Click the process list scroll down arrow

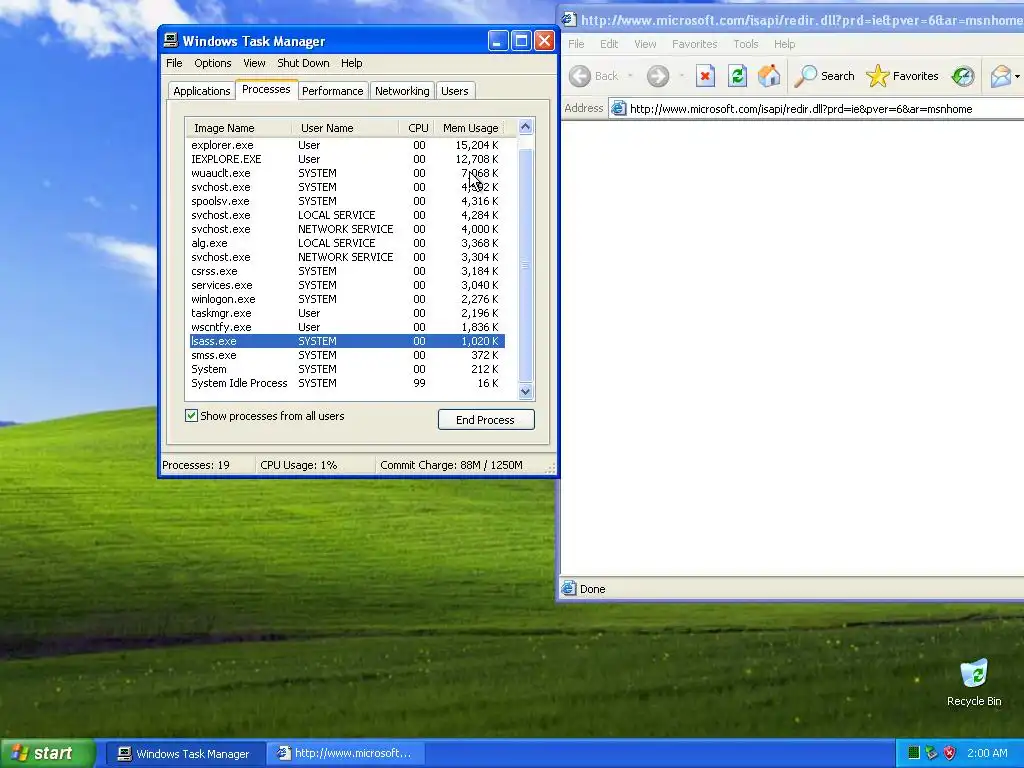coord(525,391)
